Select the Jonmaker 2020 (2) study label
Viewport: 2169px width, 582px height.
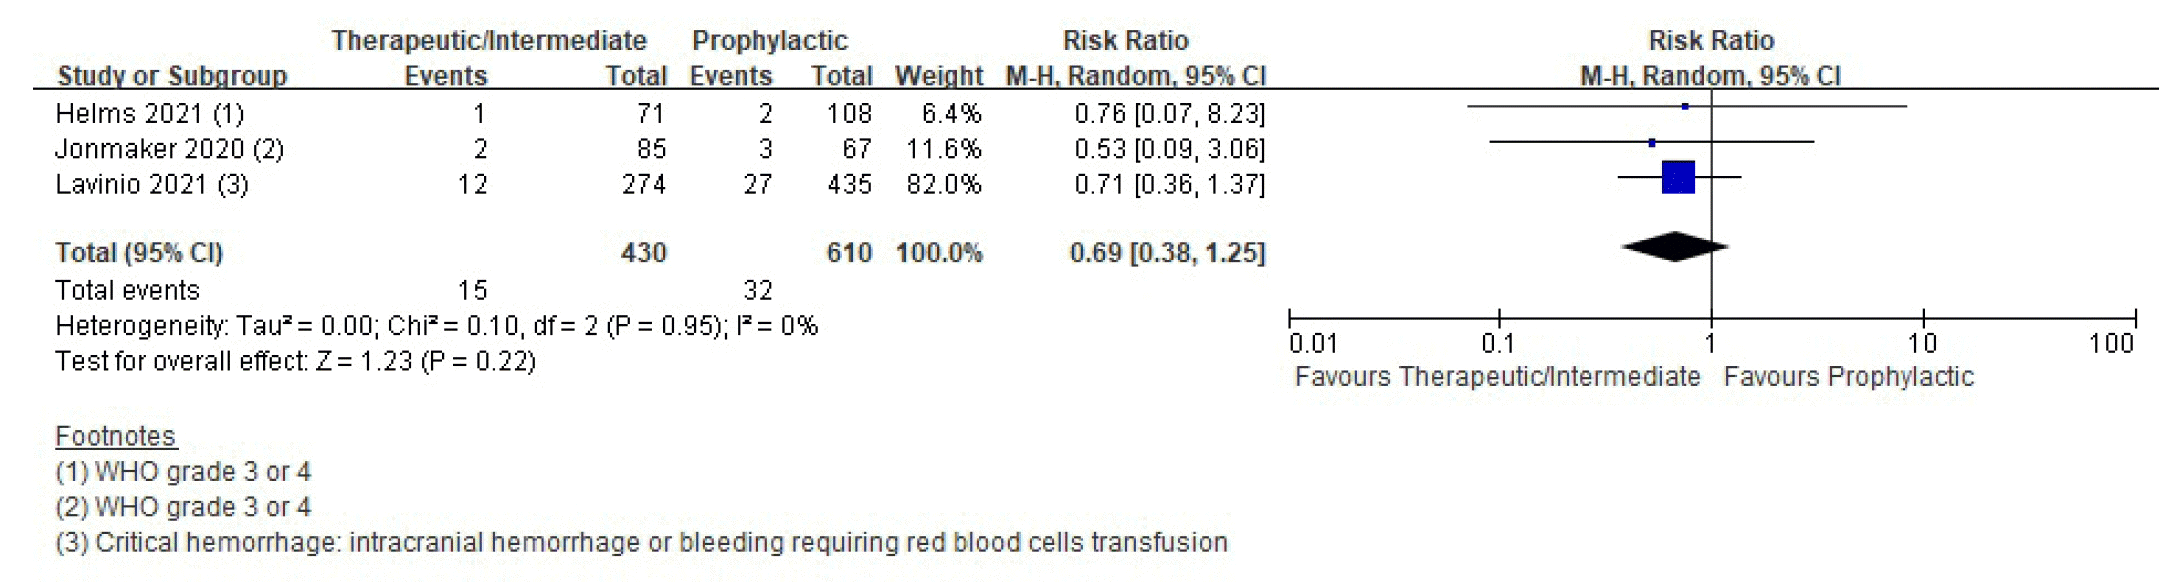169,149
